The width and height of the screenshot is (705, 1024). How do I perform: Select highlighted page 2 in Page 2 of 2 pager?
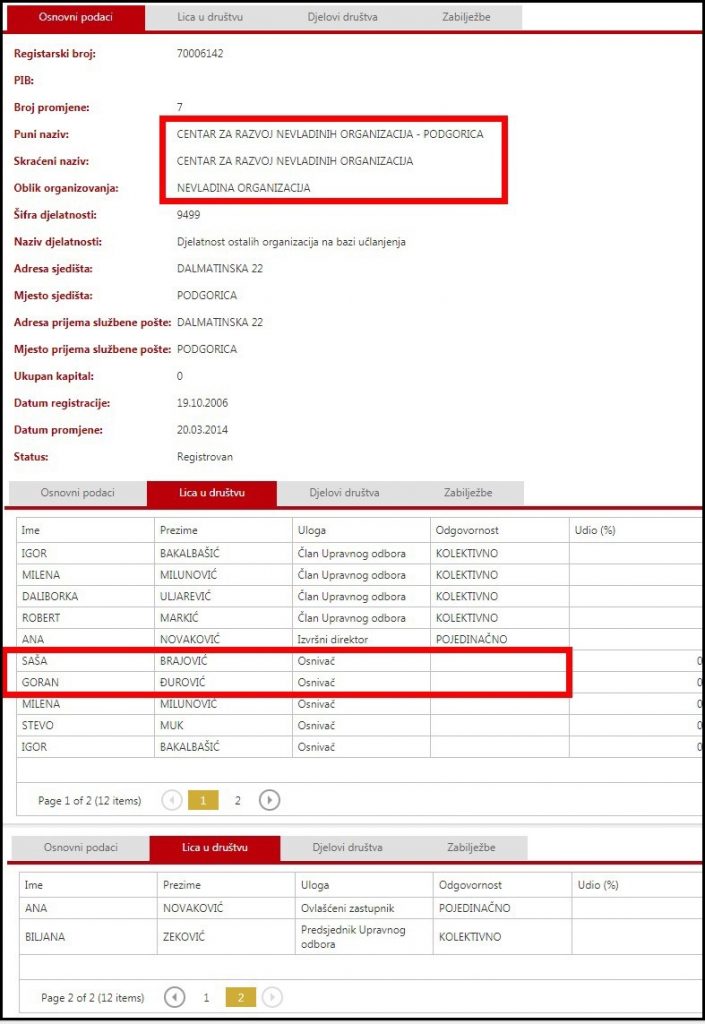(240, 997)
